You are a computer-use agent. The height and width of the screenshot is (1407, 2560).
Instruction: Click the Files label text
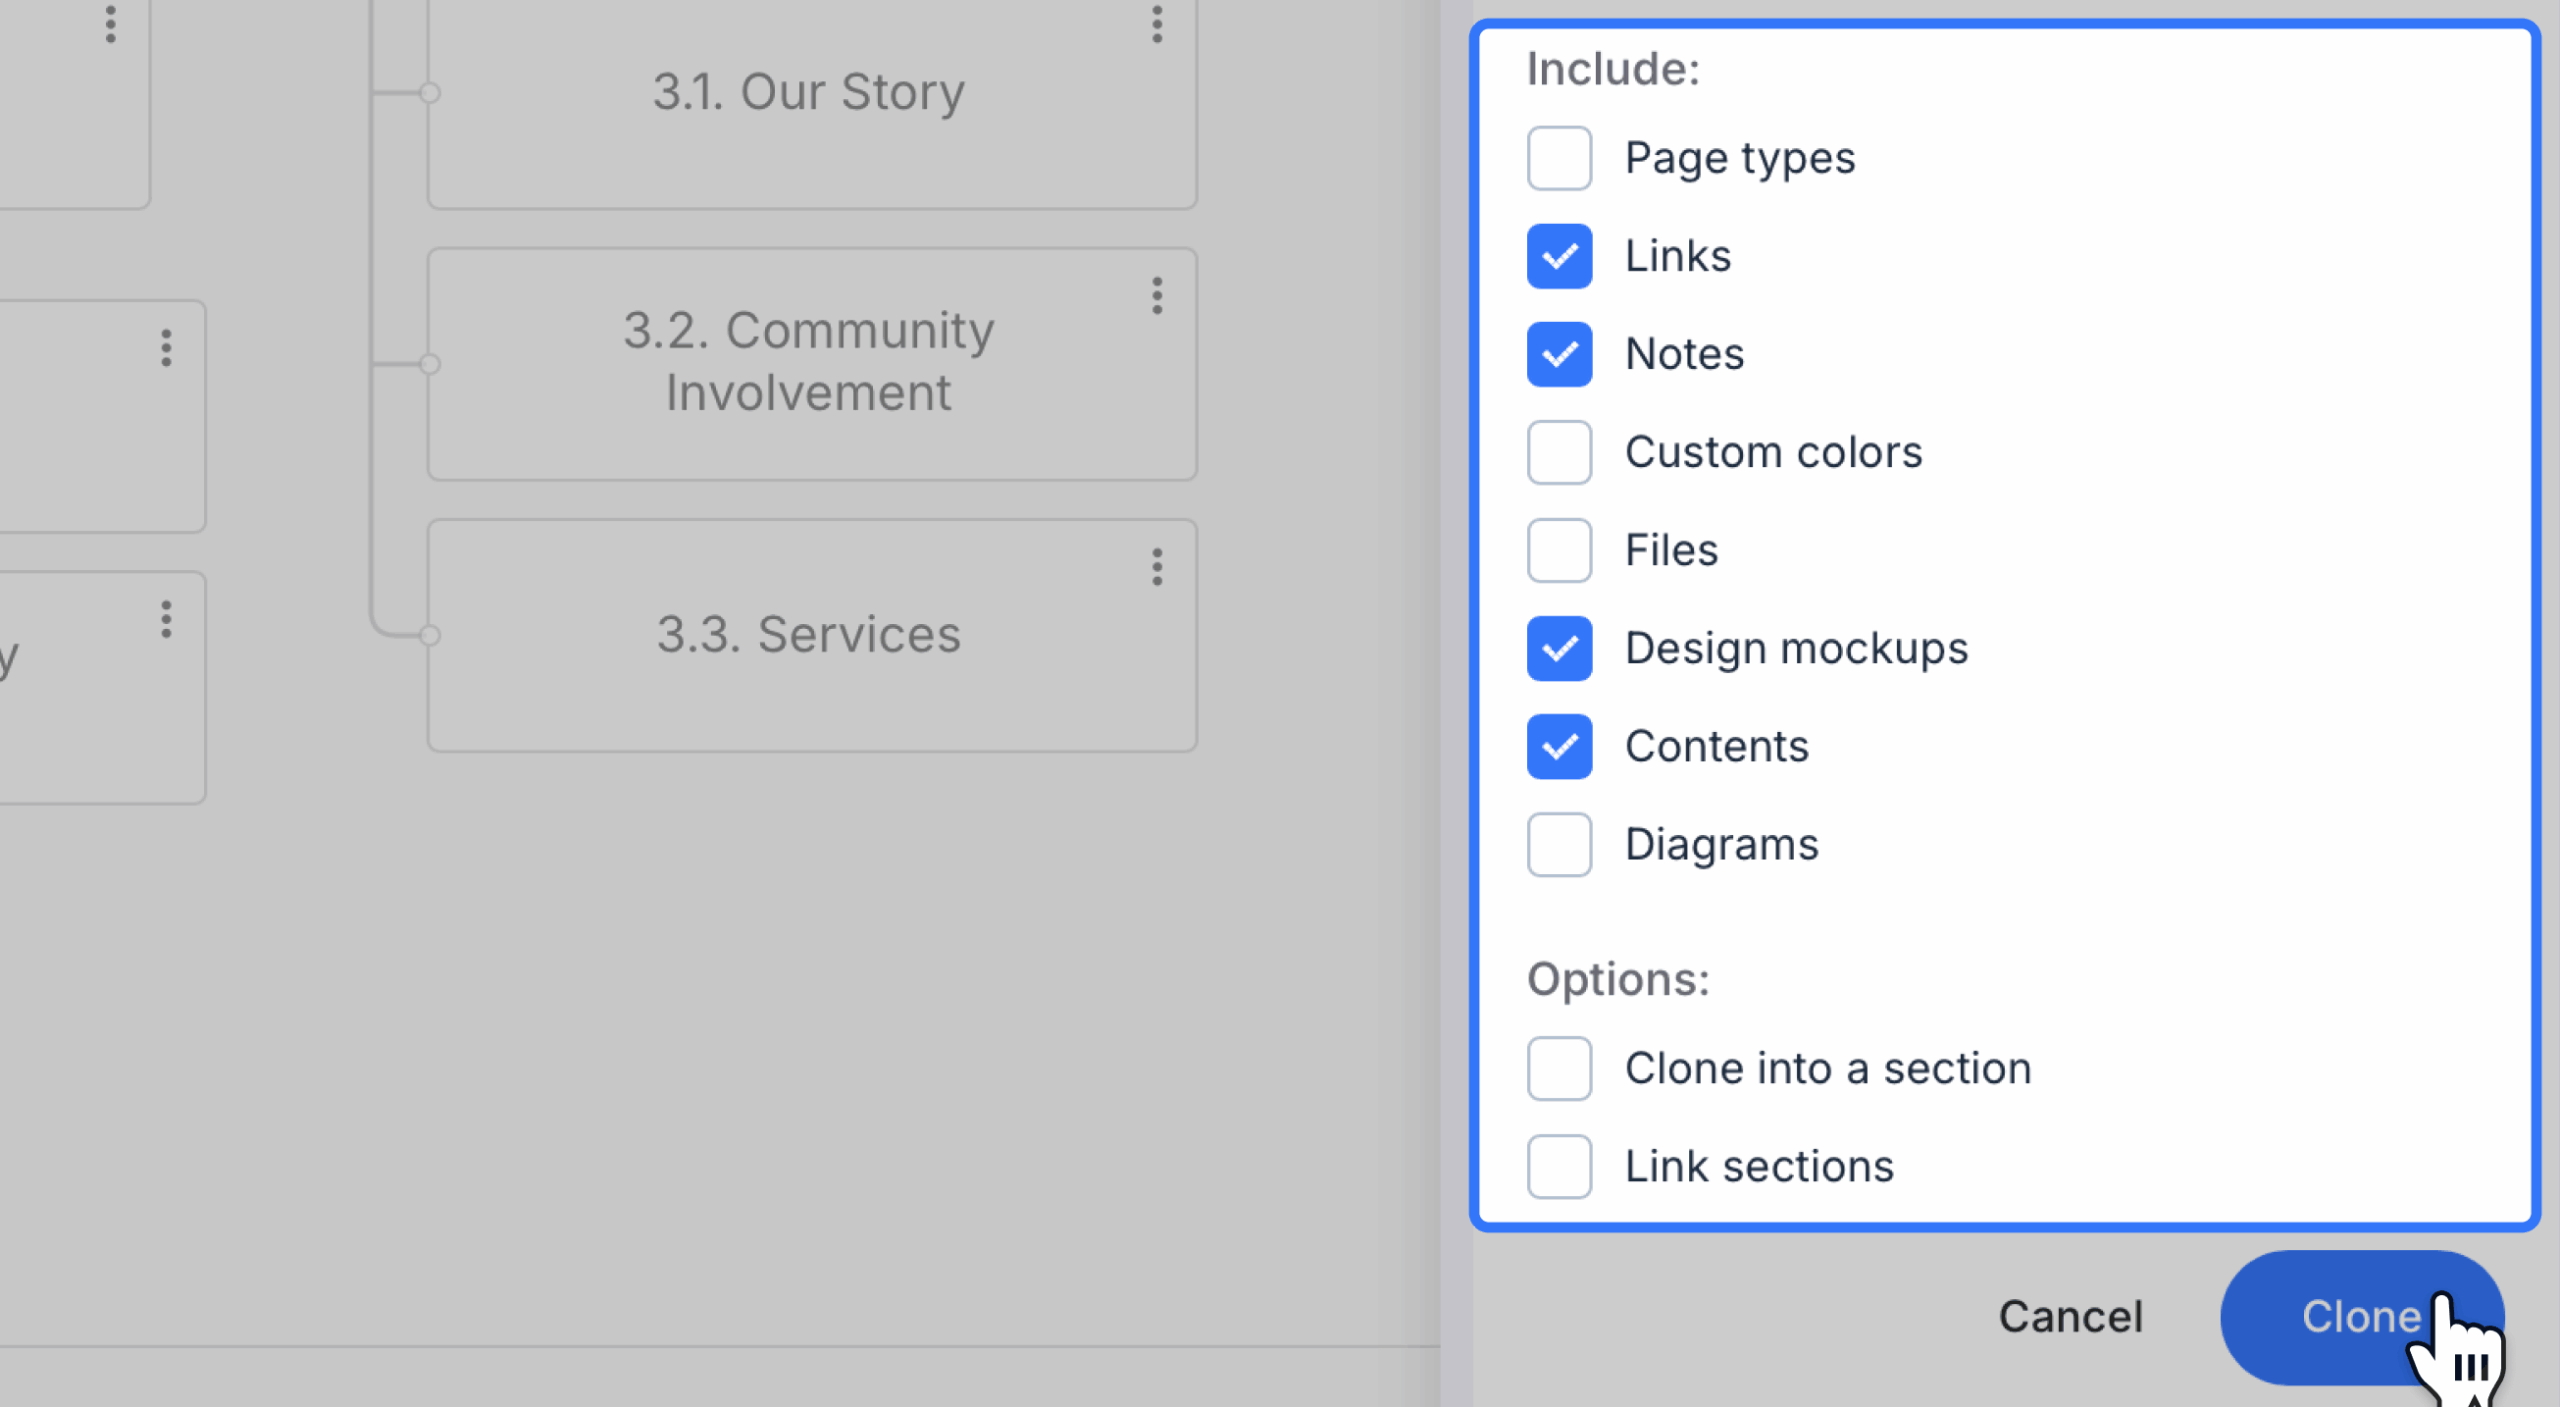[x=1671, y=550]
